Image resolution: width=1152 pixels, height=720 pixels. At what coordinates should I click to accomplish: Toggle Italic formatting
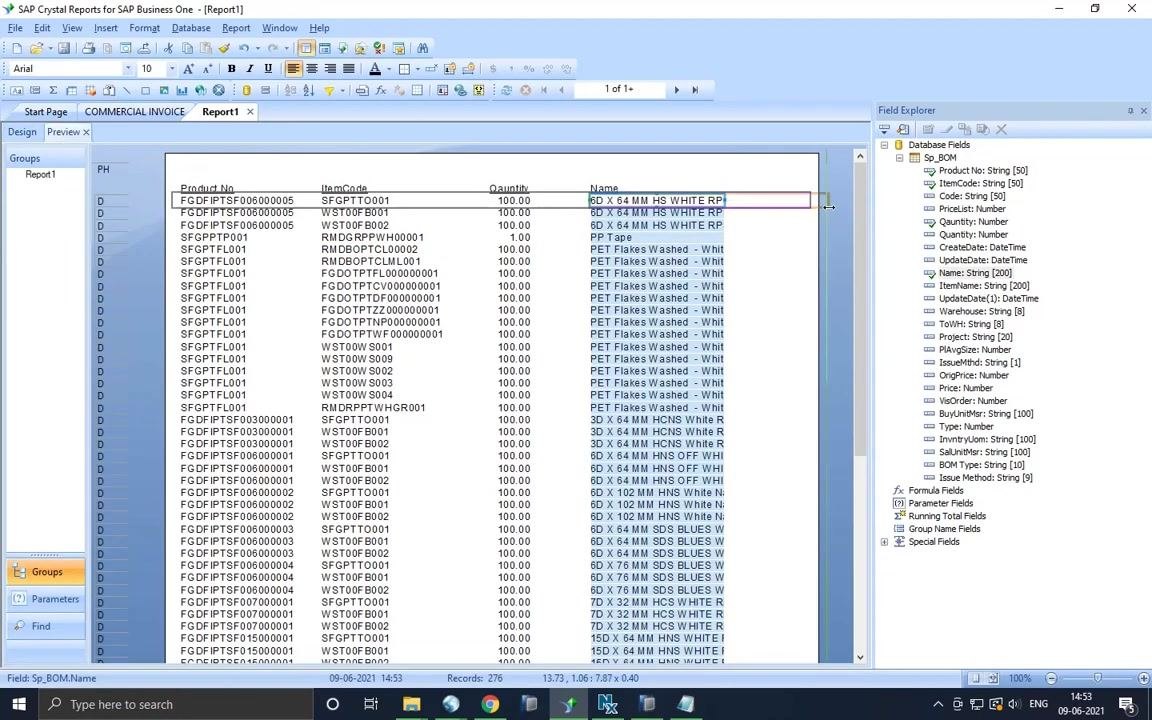pyautogui.click(x=250, y=69)
